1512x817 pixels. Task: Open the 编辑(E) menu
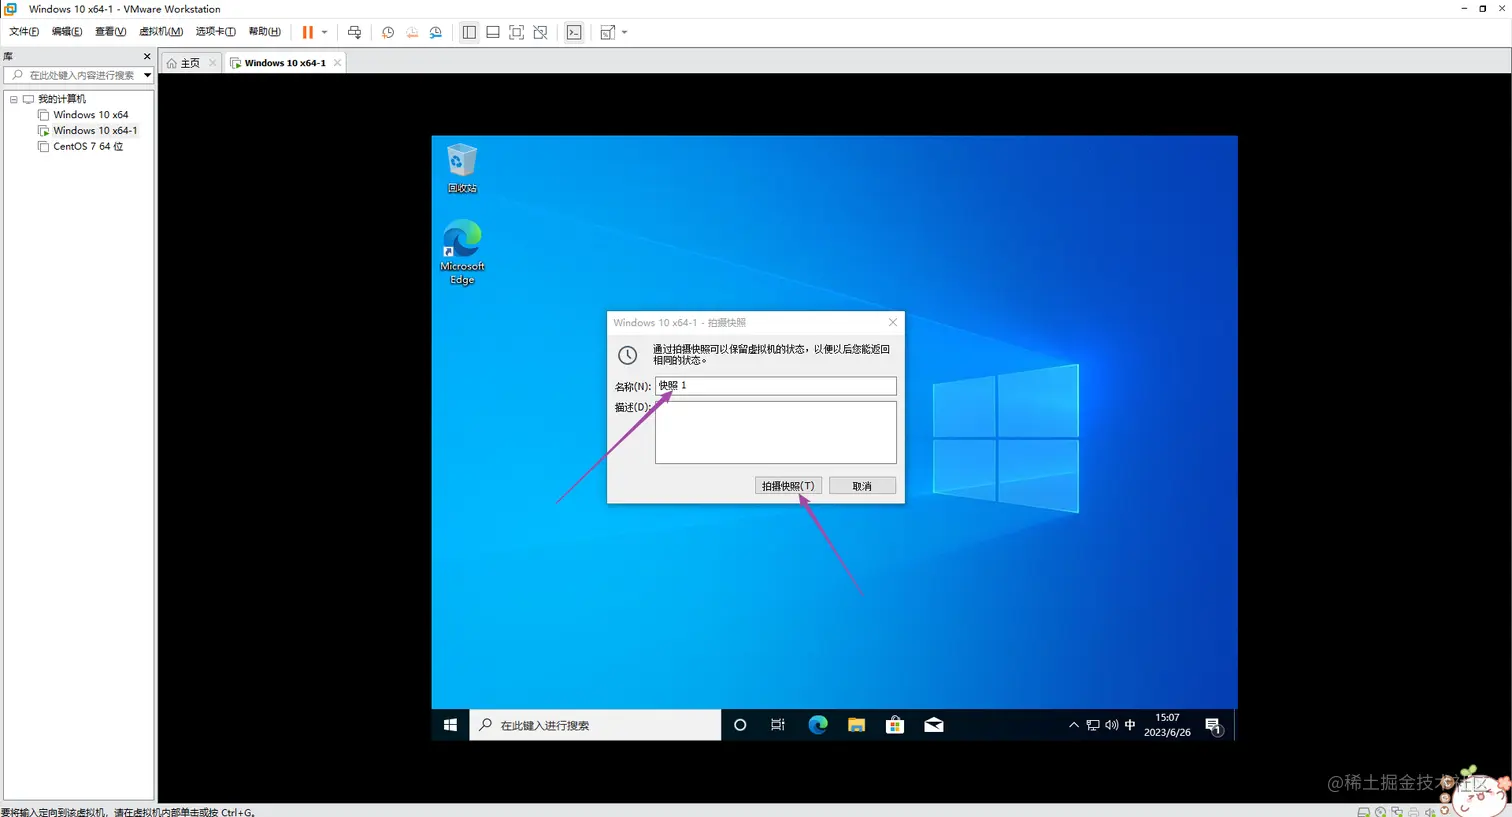point(67,32)
